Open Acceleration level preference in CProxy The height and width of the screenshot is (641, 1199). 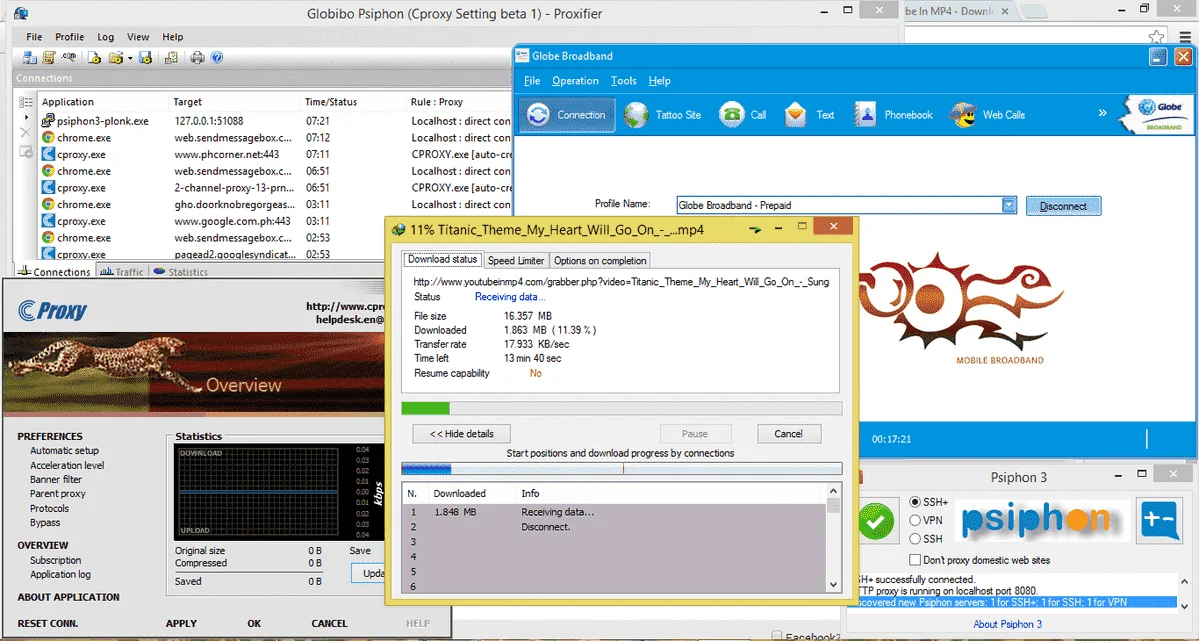point(67,465)
